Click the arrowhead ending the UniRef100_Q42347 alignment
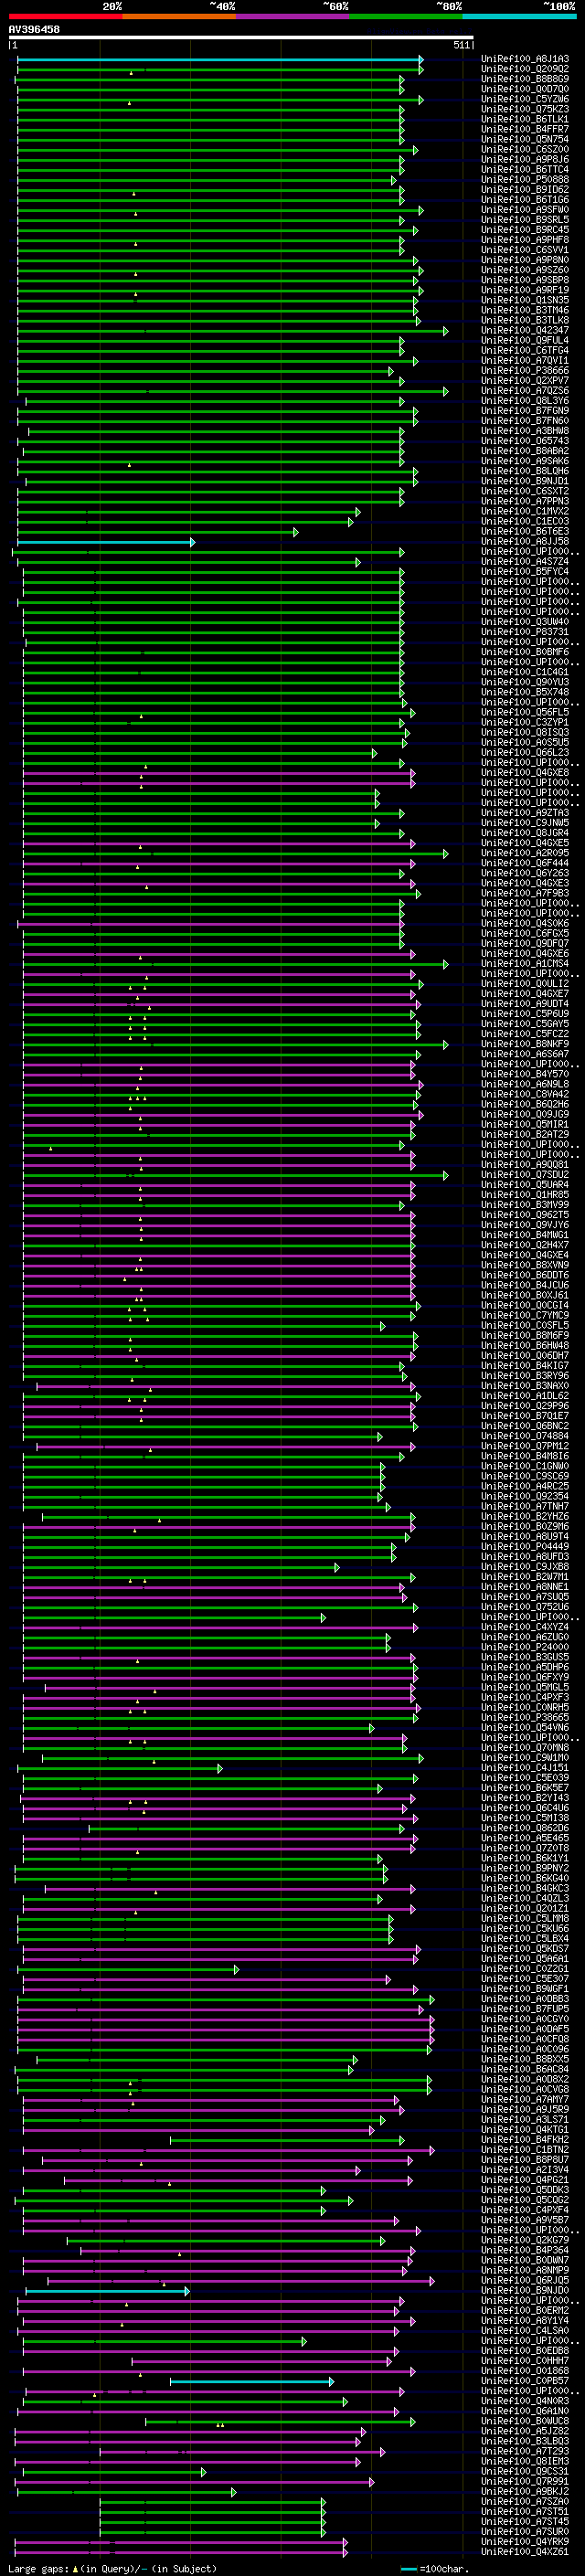The height and width of the screenshot is (2576, 585). point(446,331)
